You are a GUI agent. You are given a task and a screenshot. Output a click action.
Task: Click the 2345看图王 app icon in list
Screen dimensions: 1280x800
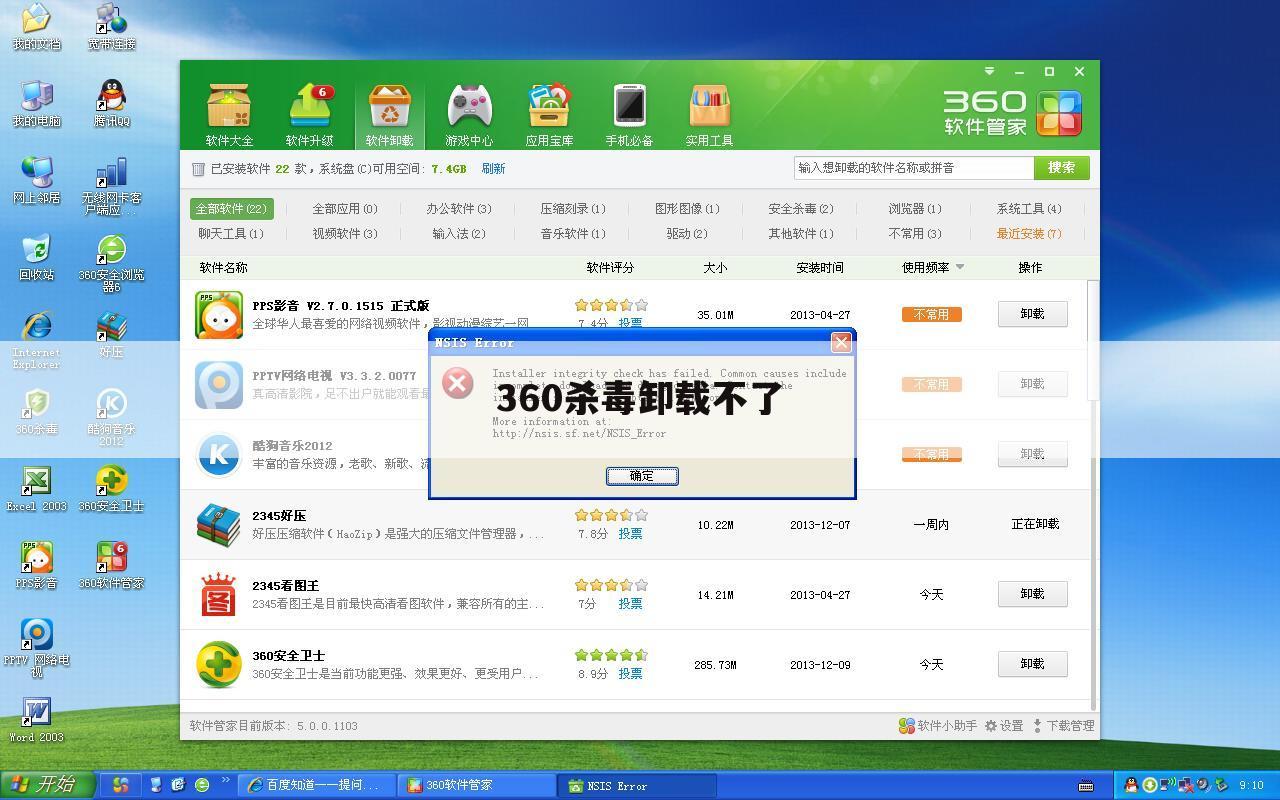pos(219,595)
